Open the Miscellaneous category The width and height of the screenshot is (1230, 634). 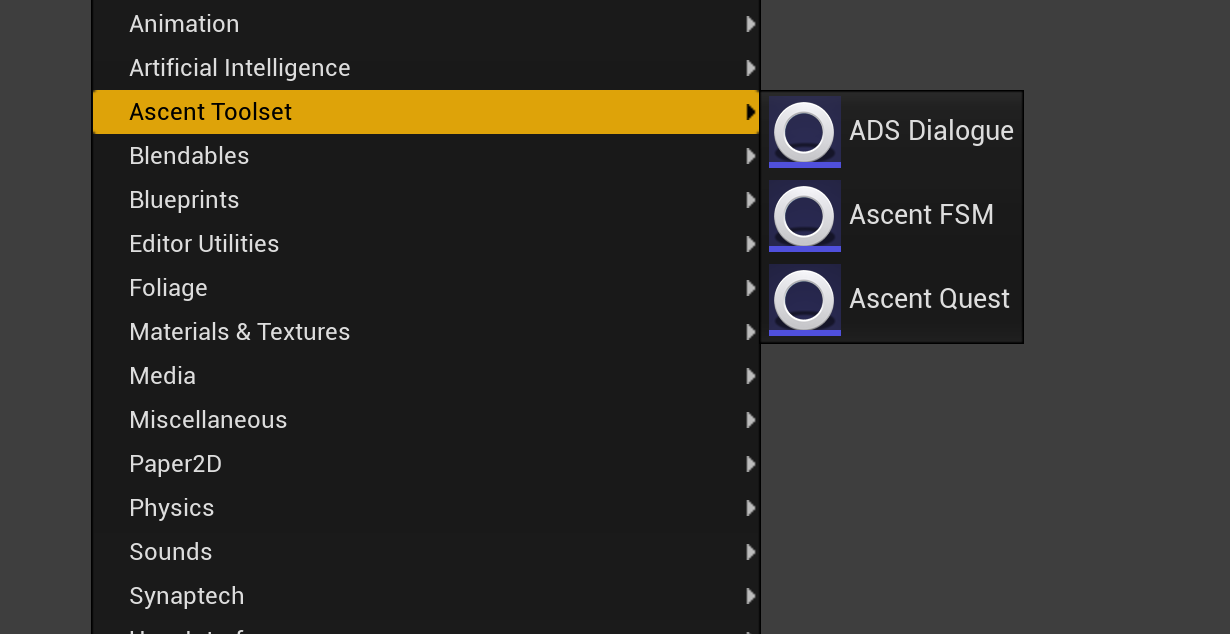click(208, 420)
